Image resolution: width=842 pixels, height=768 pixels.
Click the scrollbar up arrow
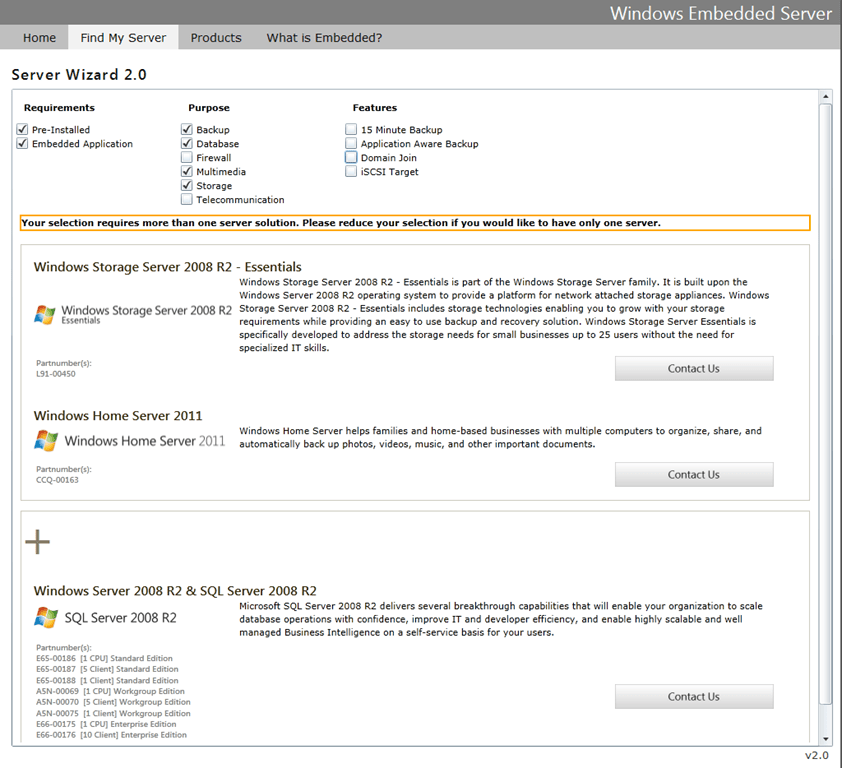(825, 97)
